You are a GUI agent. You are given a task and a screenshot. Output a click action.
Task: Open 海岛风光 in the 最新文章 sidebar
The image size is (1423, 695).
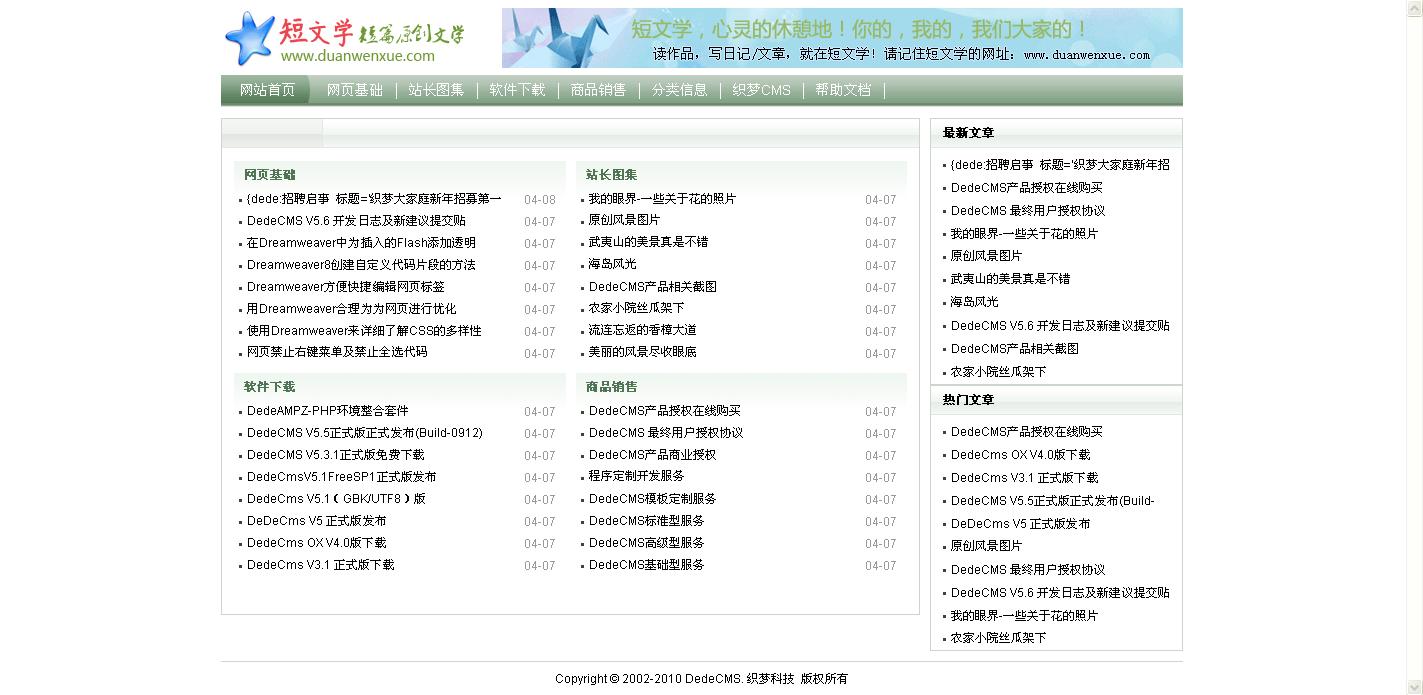974,302
